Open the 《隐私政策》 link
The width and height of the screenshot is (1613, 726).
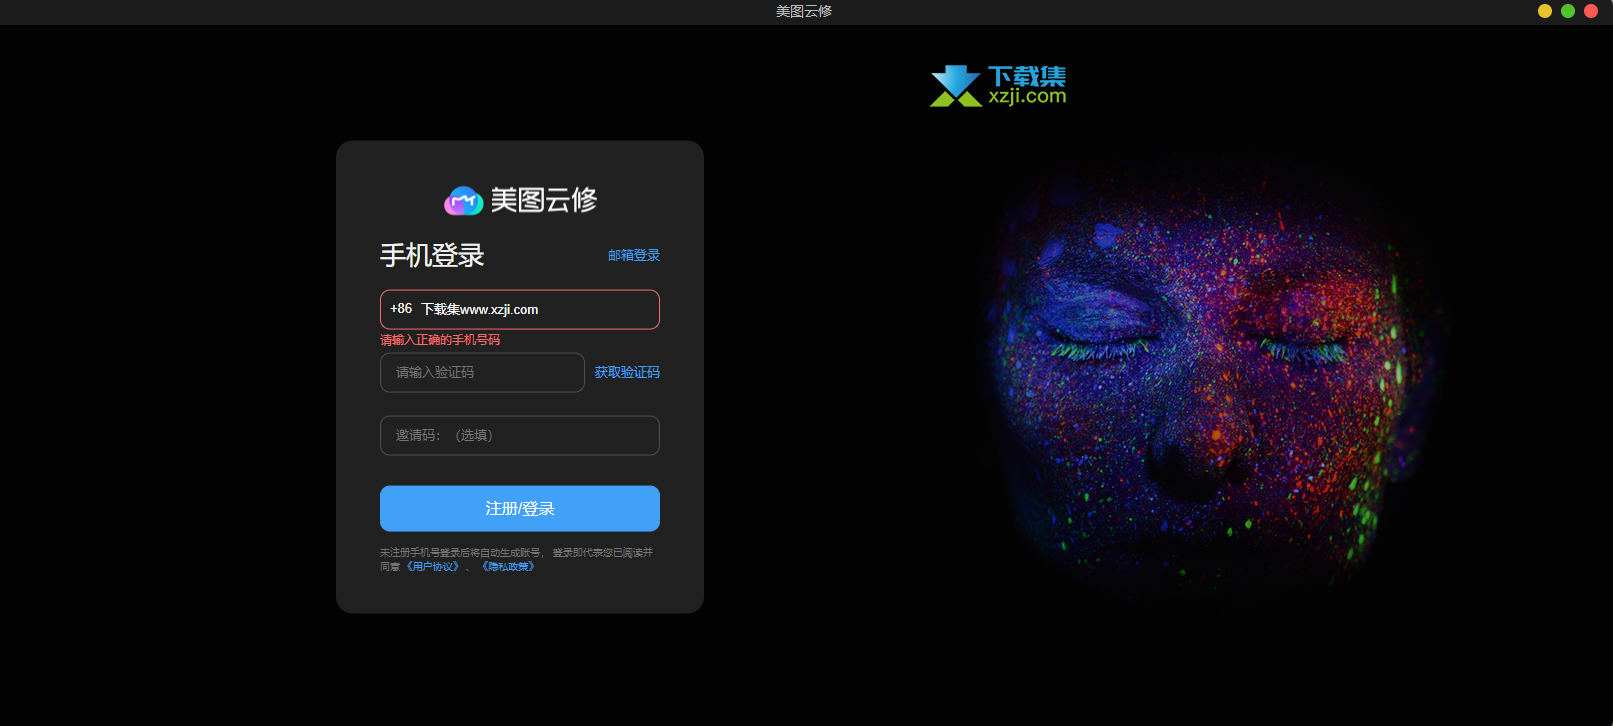coord(508,567)
